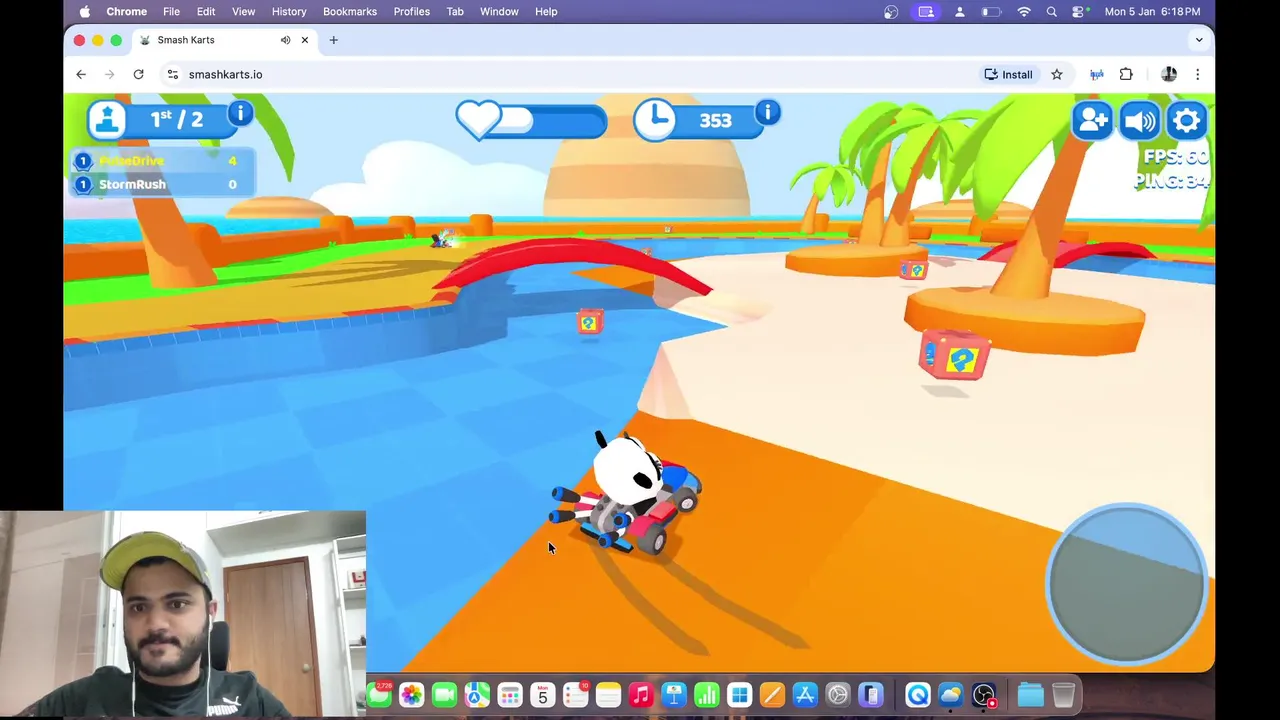1280x720 pixels.
Task: Open the View menu
Action: point(243,11)
